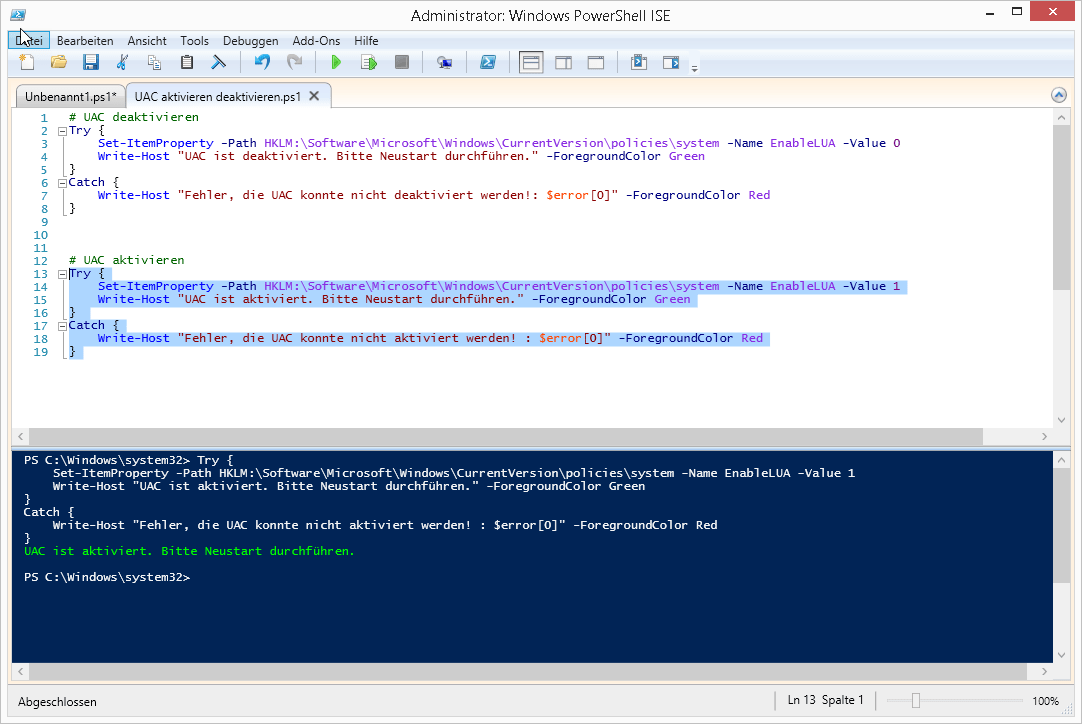Open the Debuggen menu

point(251,41)
